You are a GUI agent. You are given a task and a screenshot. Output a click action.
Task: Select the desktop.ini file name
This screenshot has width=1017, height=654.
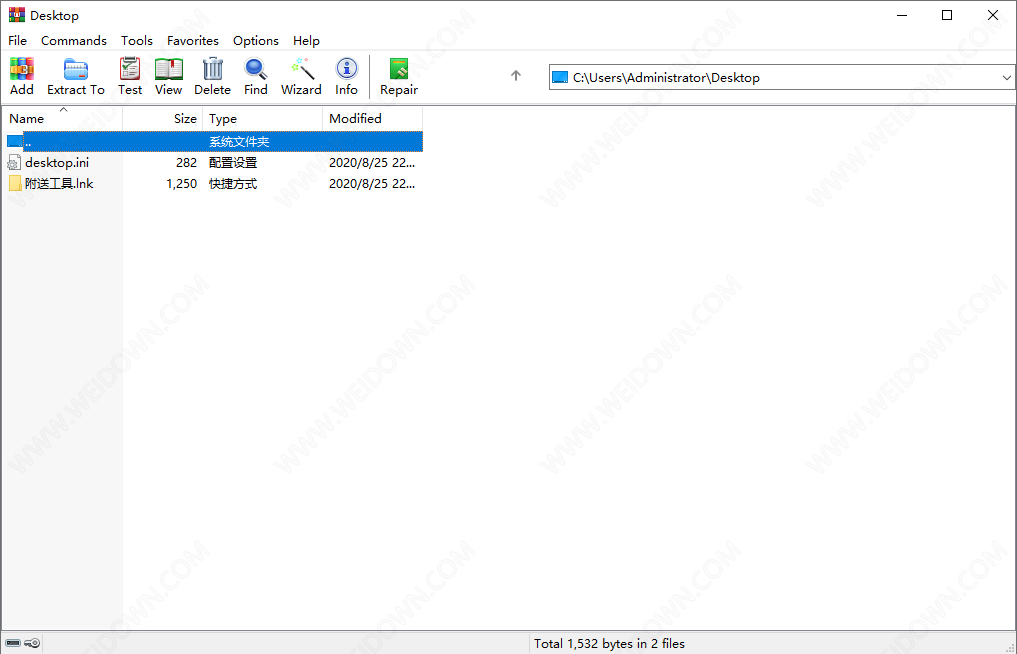click(x=57, y=163)
